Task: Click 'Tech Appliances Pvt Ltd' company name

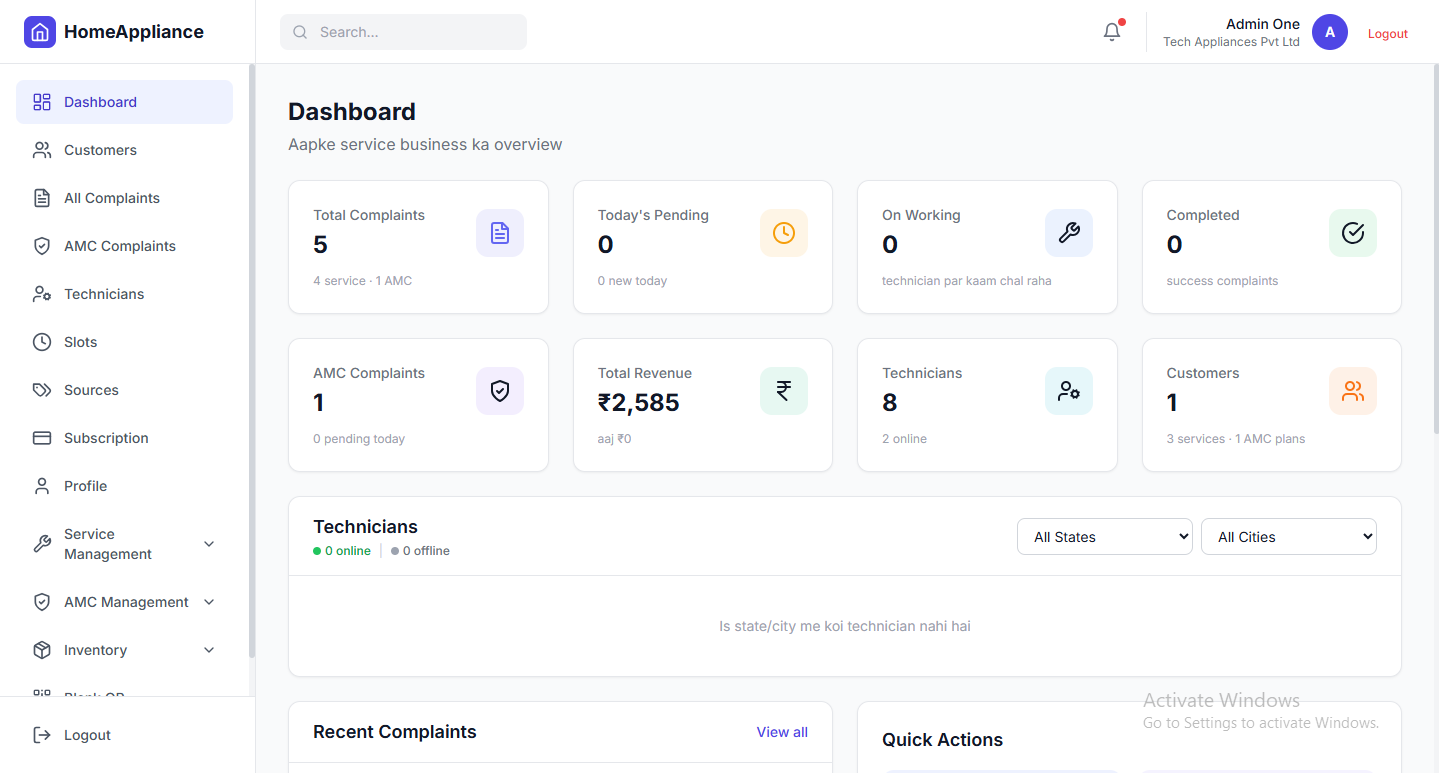Action: (x=1231, y=42)
